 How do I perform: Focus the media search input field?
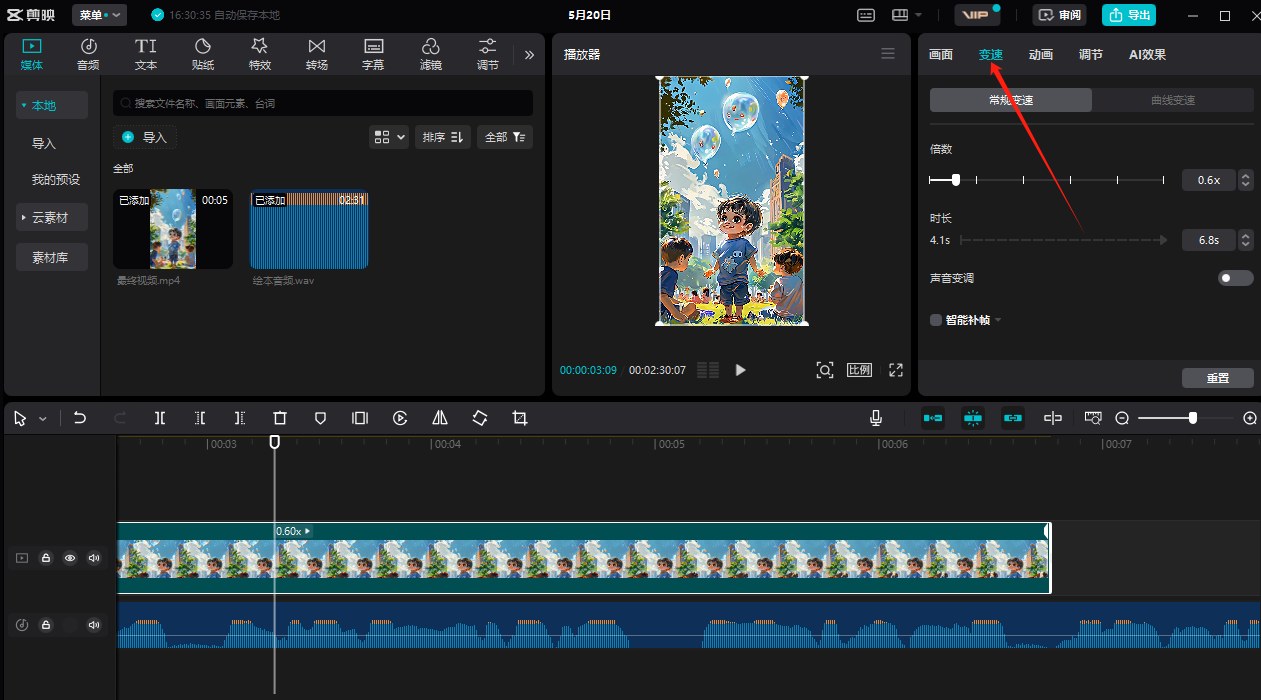tap(323, 103)
